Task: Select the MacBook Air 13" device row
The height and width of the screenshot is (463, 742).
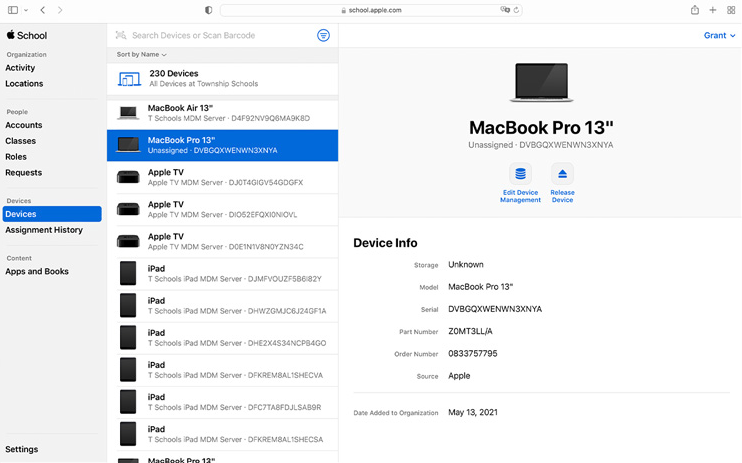Action: [x=222, y=113]
